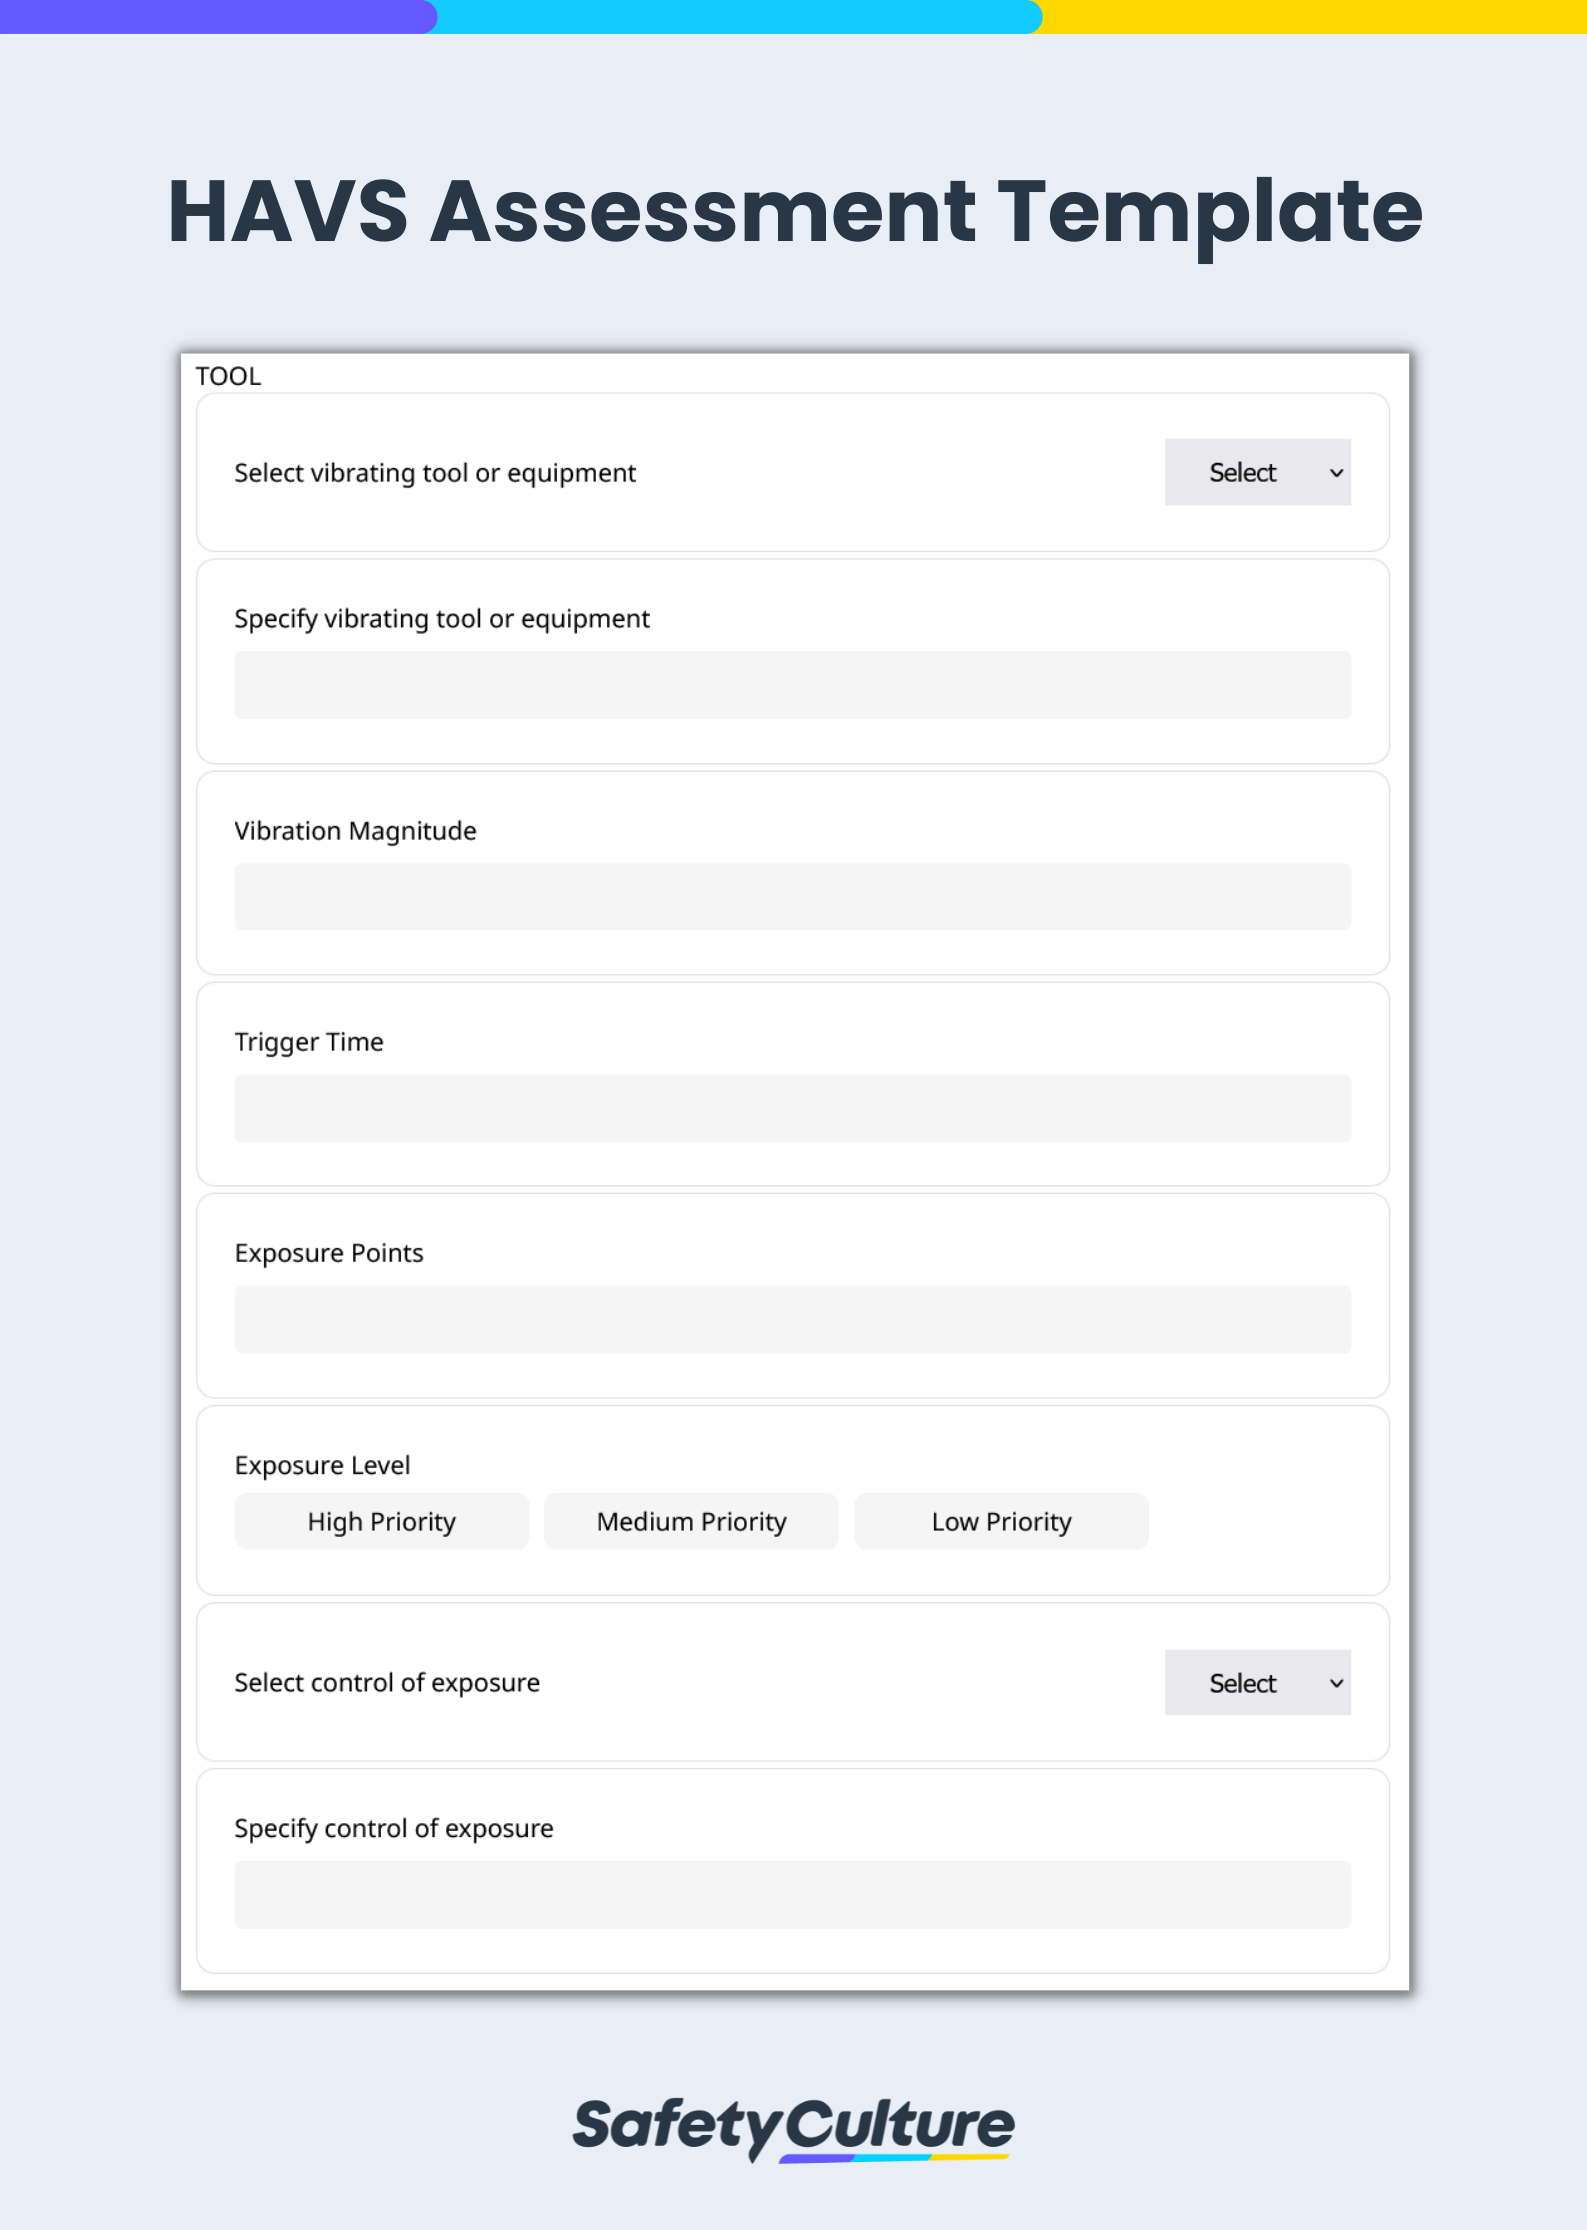Image resolution: width=1587 pixels, height=2230 pixels.
Task: Click the 'HAVS Assessment Template' title
Action: pos(793,212)
